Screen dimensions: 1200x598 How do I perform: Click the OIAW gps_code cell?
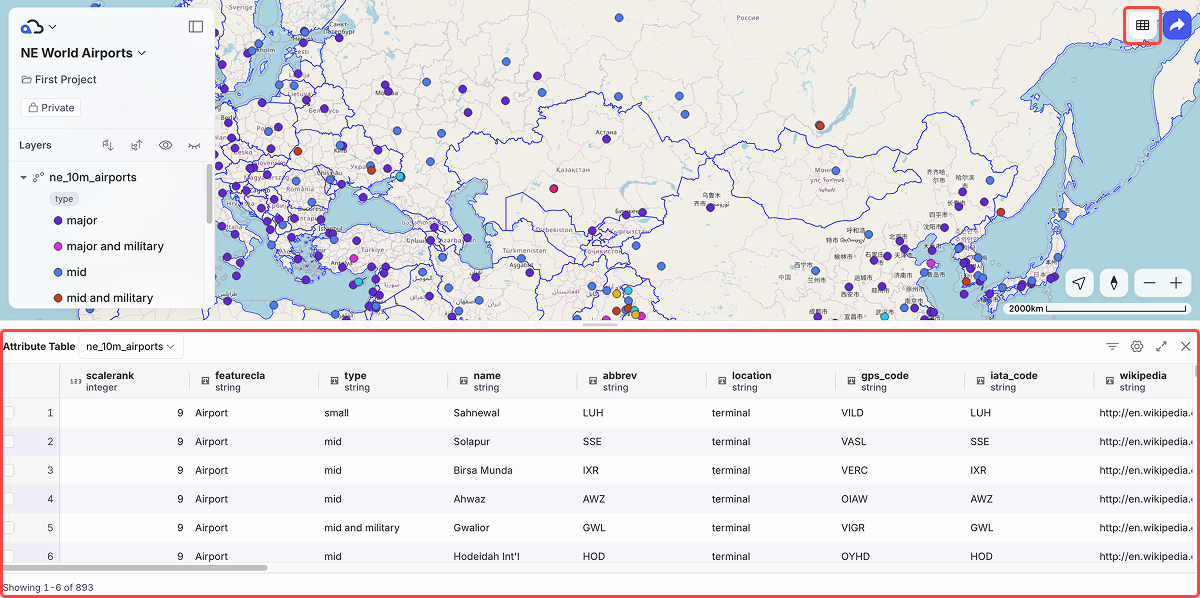point(900,499)
